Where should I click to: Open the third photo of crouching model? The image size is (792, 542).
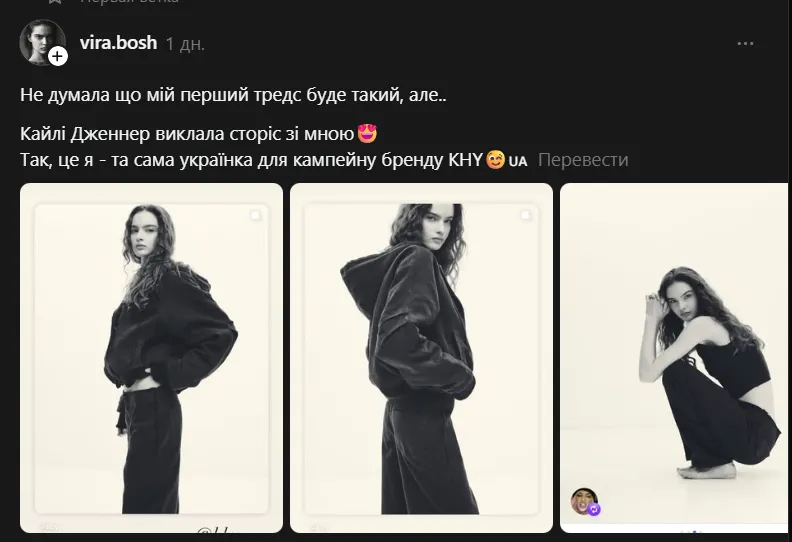click(x=675, y=358)
